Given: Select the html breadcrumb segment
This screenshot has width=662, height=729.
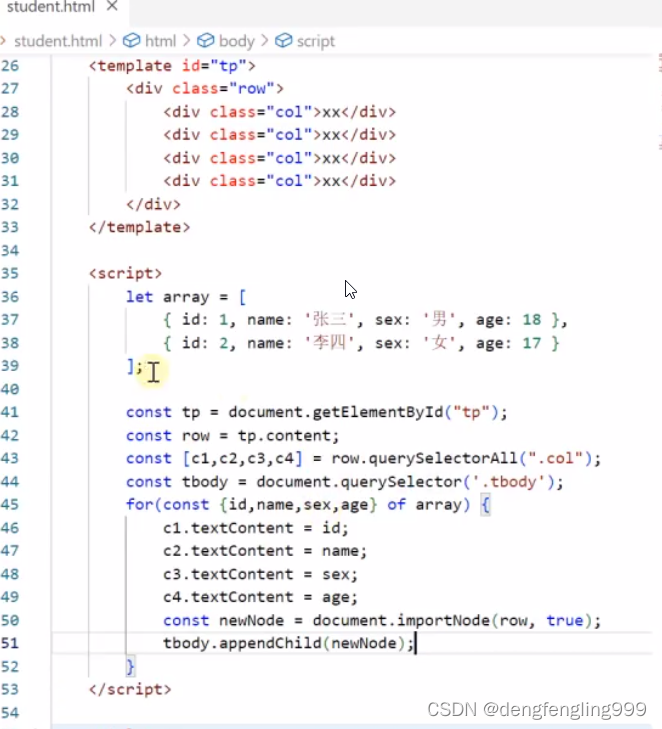Looking at the screenshot, I should coord(160,41).
